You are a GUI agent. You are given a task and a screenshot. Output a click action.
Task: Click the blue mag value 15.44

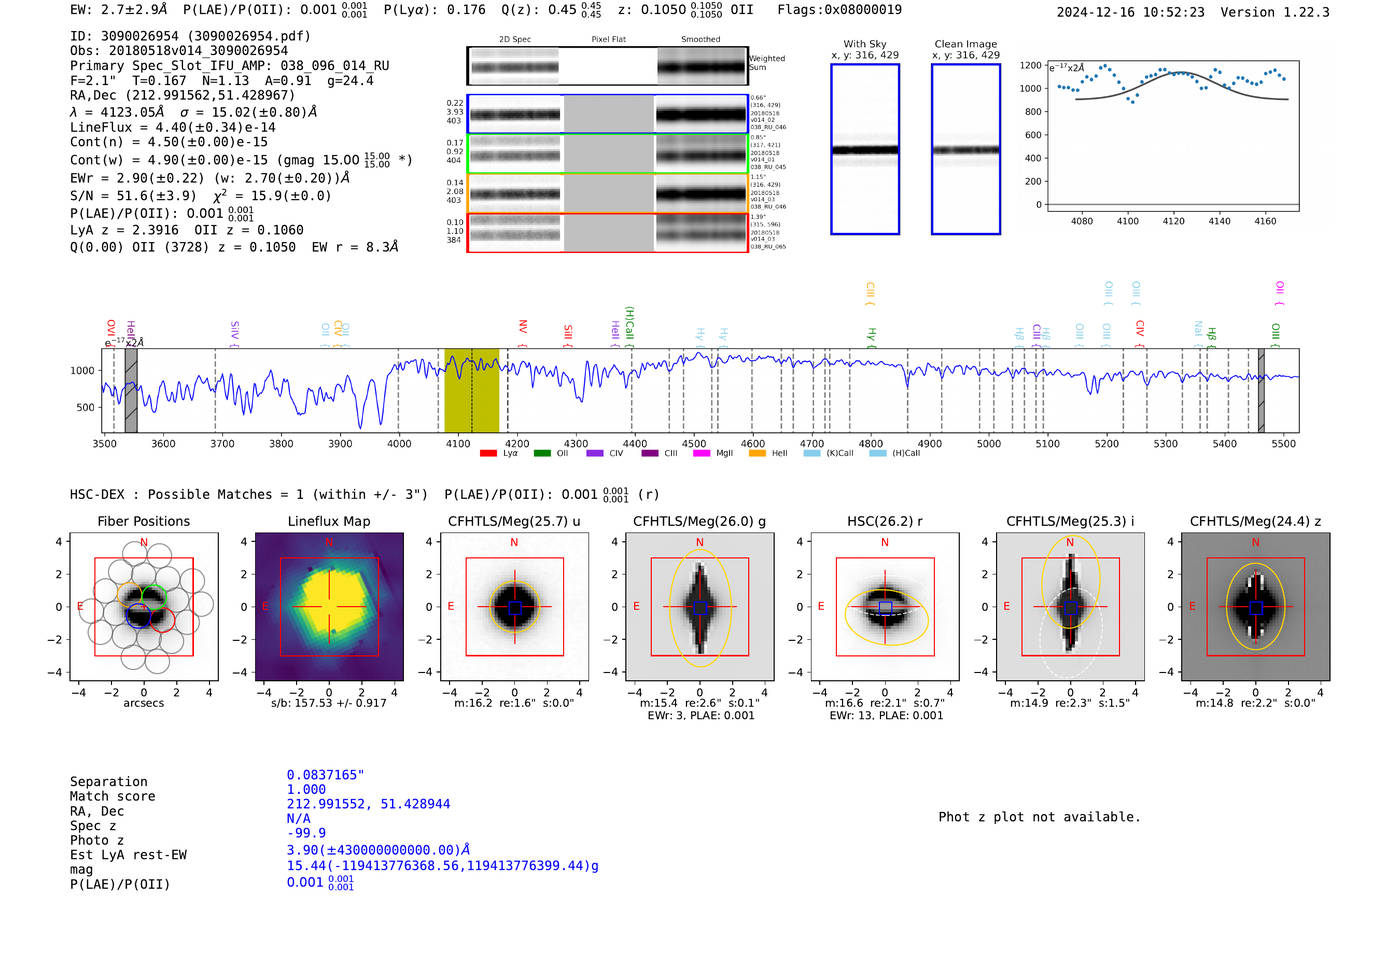point(443,866)
